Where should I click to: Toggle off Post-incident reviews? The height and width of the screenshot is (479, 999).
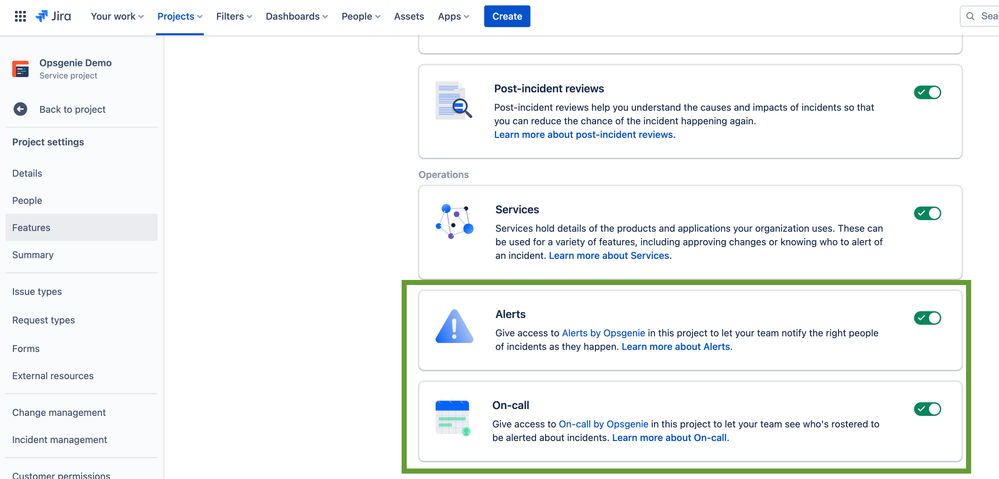click(x=927, y=92)
